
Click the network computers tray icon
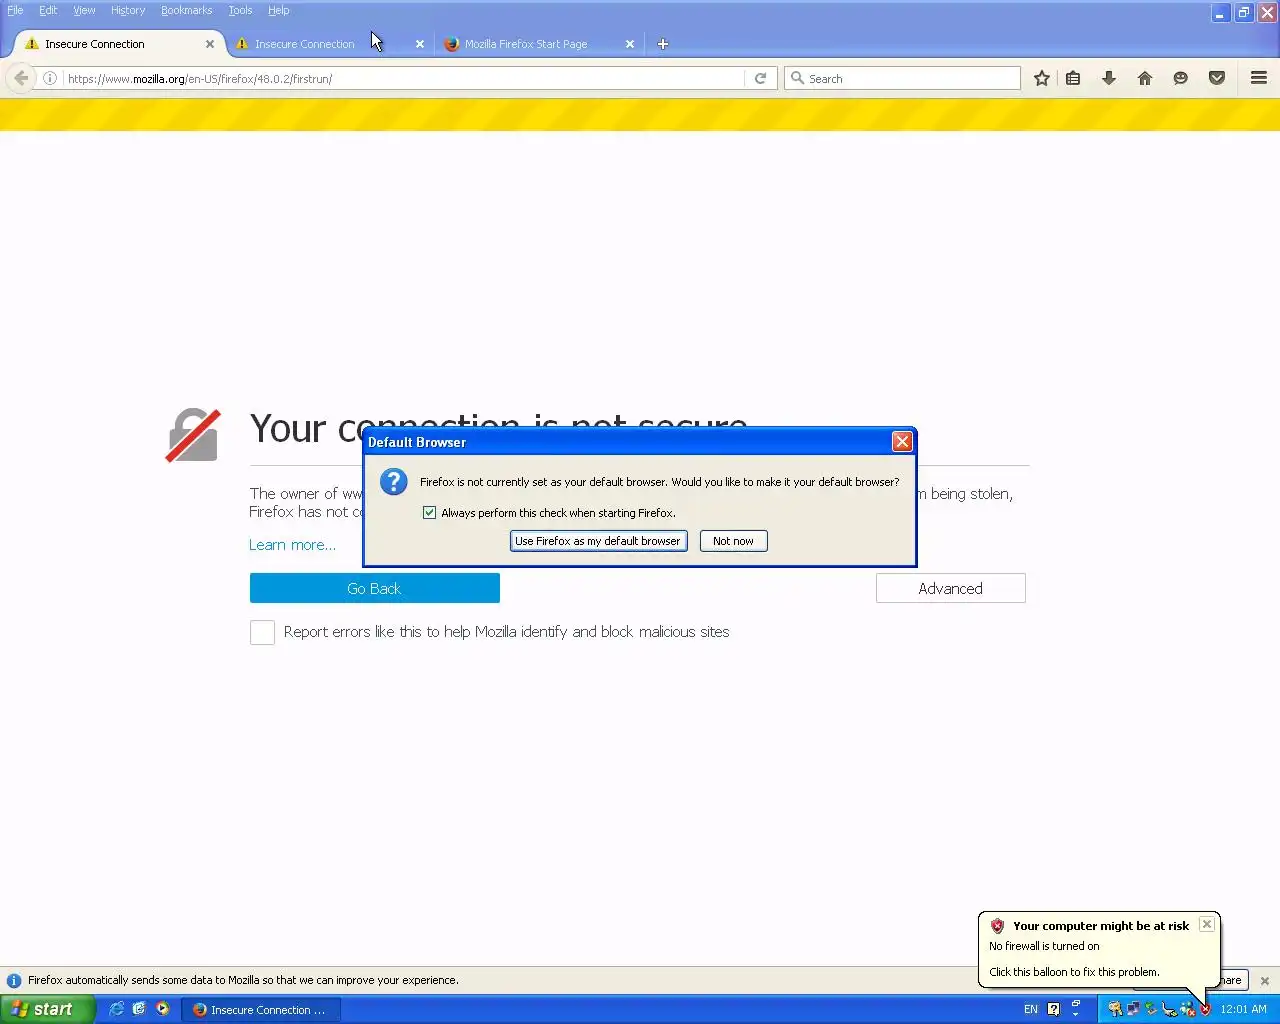1133,1009
